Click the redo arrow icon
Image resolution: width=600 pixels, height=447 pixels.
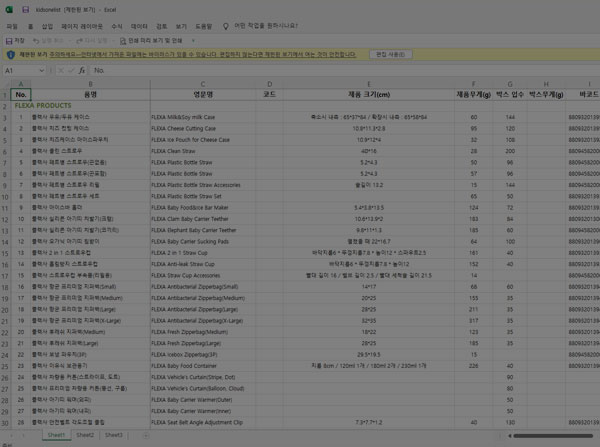(79, 41)
